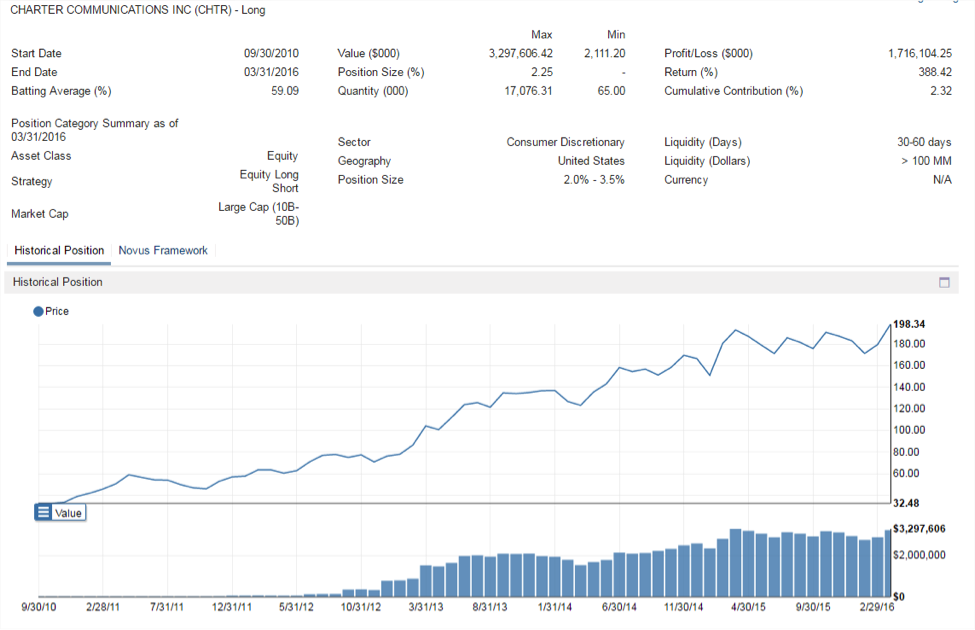Image resolution: width=975 pixels, height=630 pixels.
Task: Maximize the Historical Position panel
Action: pyautogui.click(x=944, y=282)
